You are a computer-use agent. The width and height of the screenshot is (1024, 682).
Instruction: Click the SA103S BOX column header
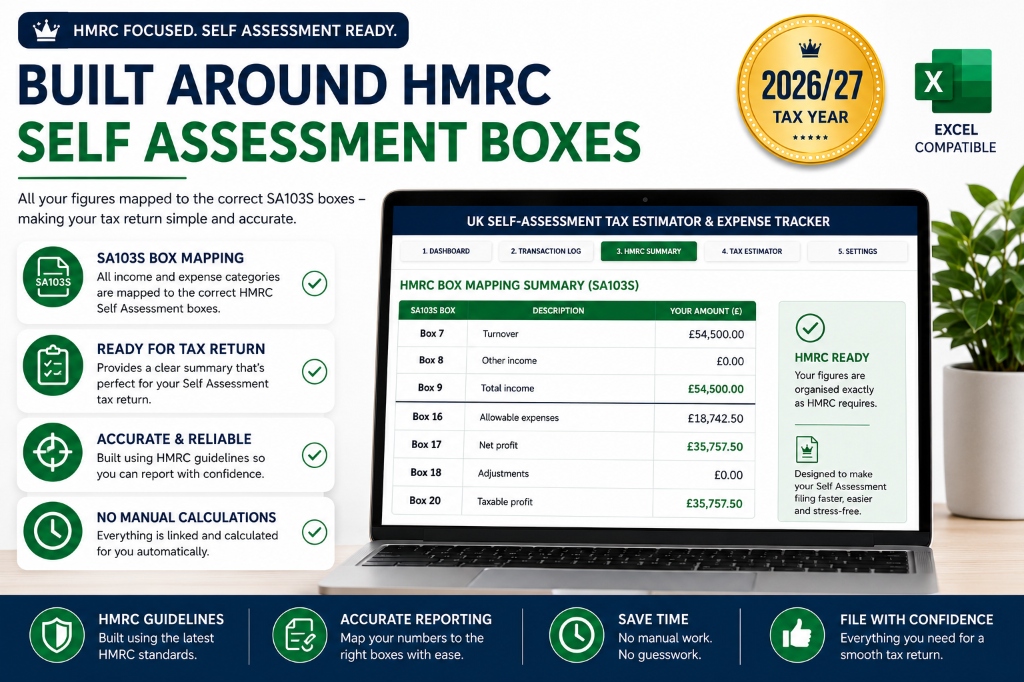[x=433, y=311]
